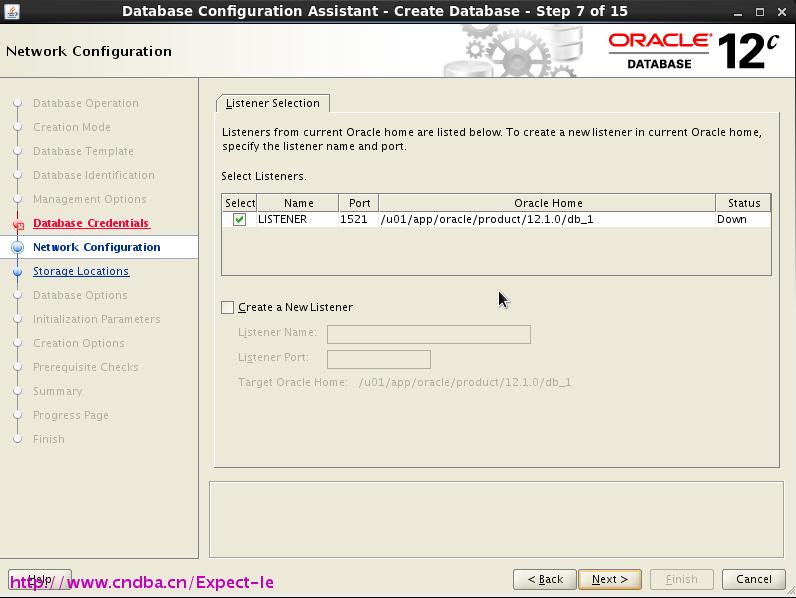Click the Database Credentials error step icon
The width and height of the screenshot is (796, 598).
tap(18, 224)
